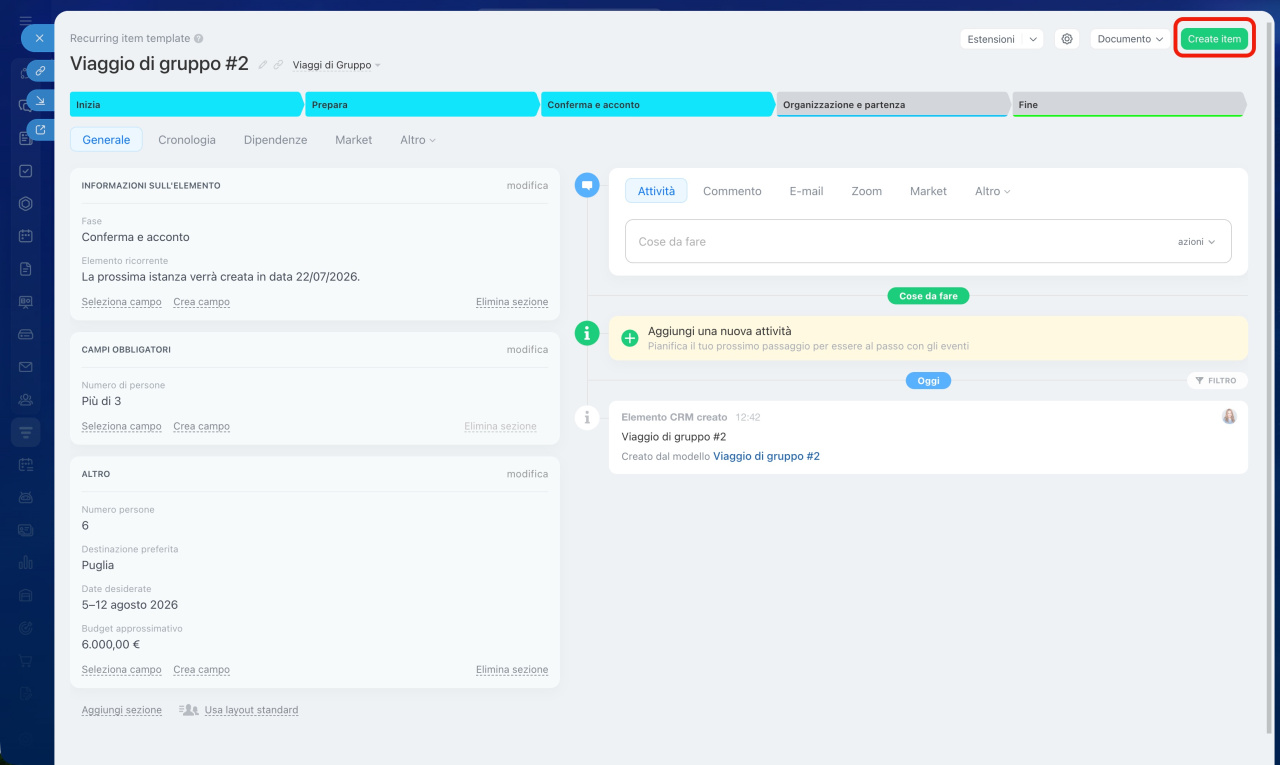Click the CRM funnel icon in the left sidebar

coord(26,432)
